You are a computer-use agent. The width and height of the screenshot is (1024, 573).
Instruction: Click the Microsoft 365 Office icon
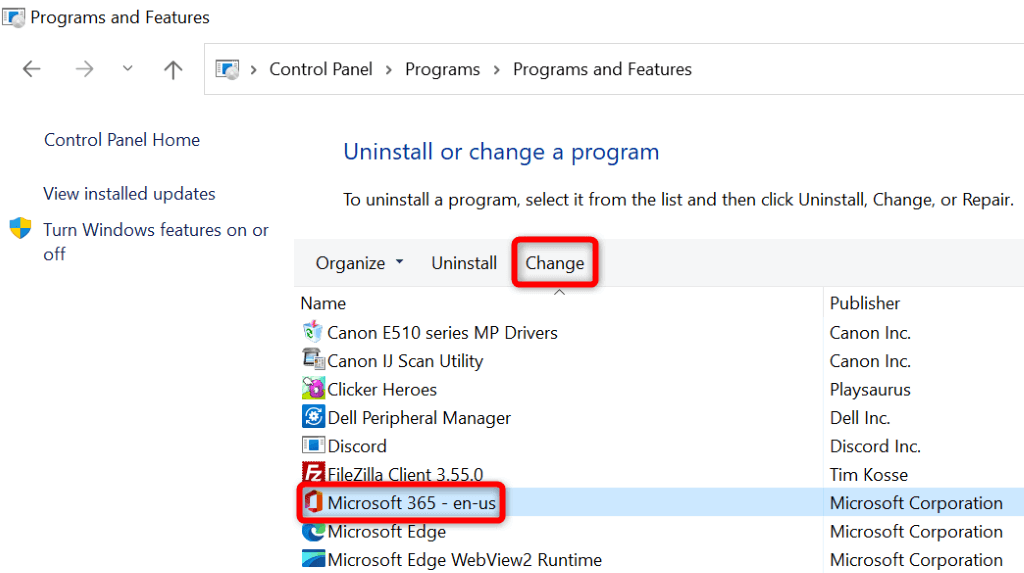pos(313,502)
